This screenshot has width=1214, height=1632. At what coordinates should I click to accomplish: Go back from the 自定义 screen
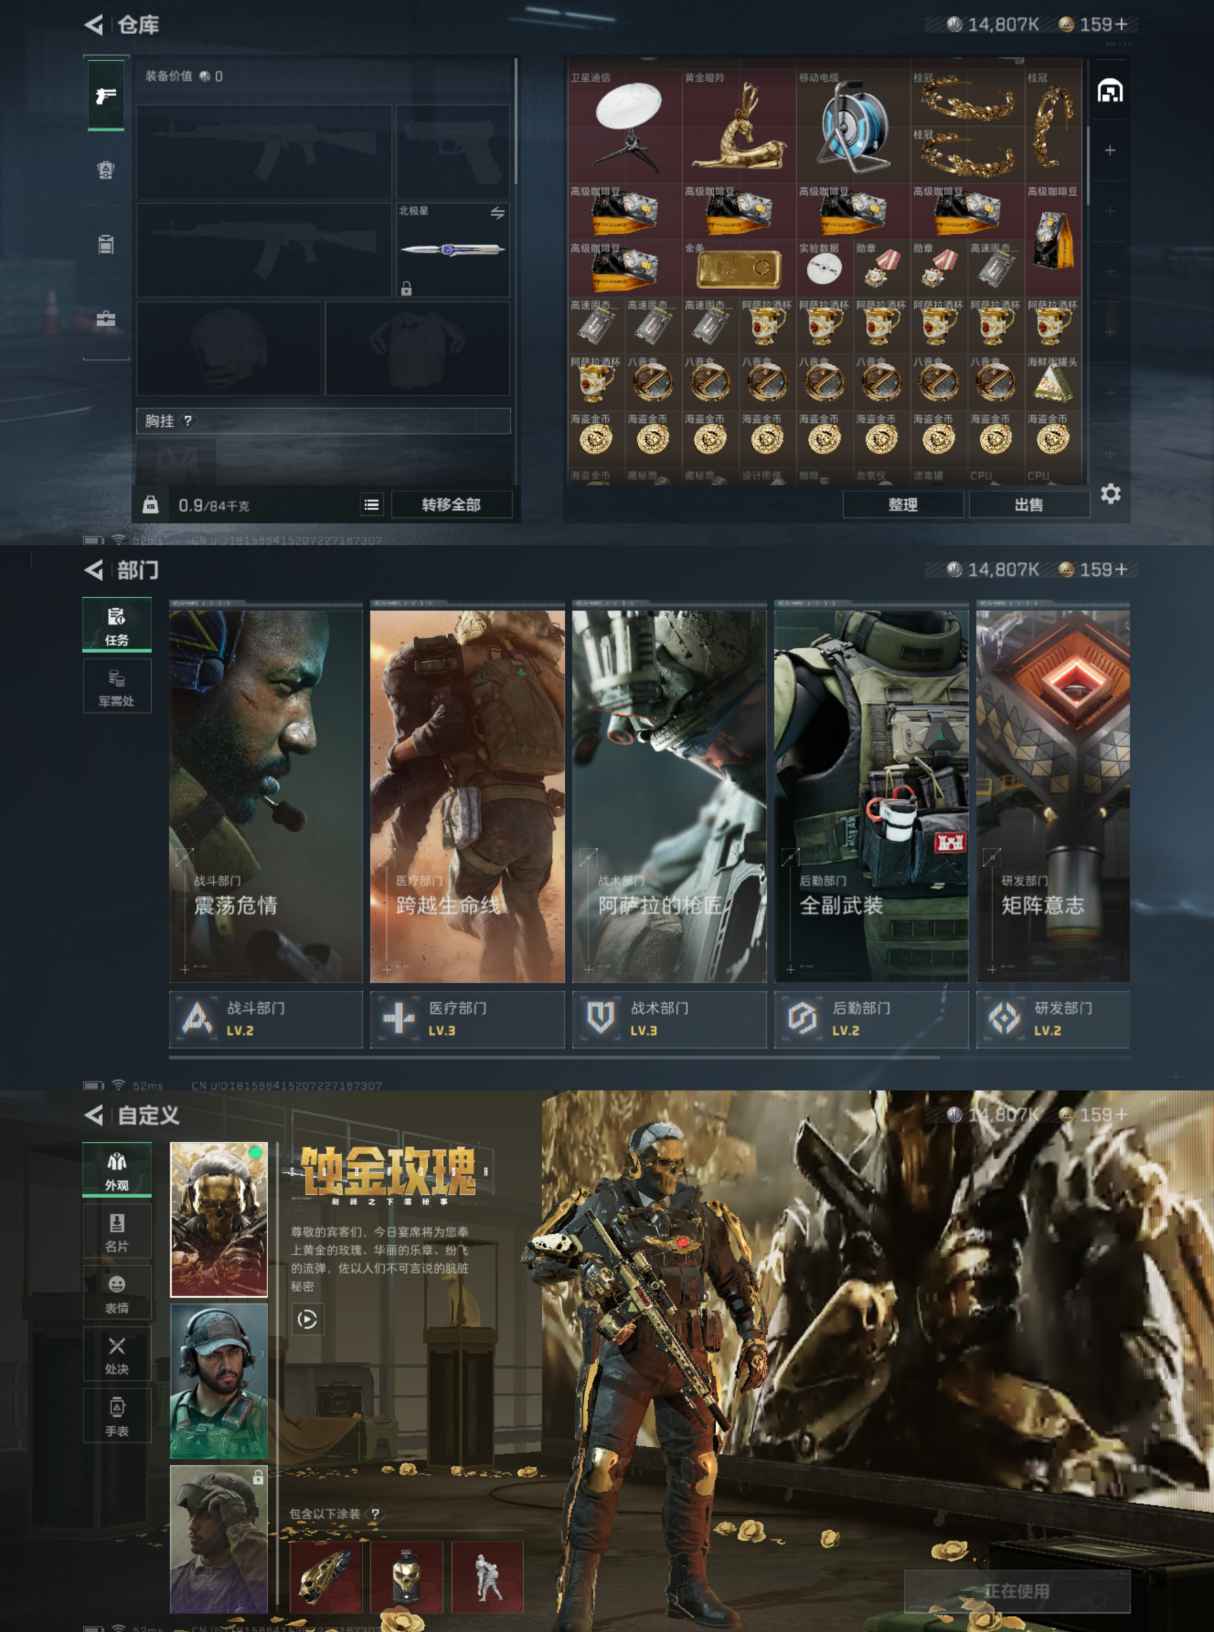point(94,1115)
